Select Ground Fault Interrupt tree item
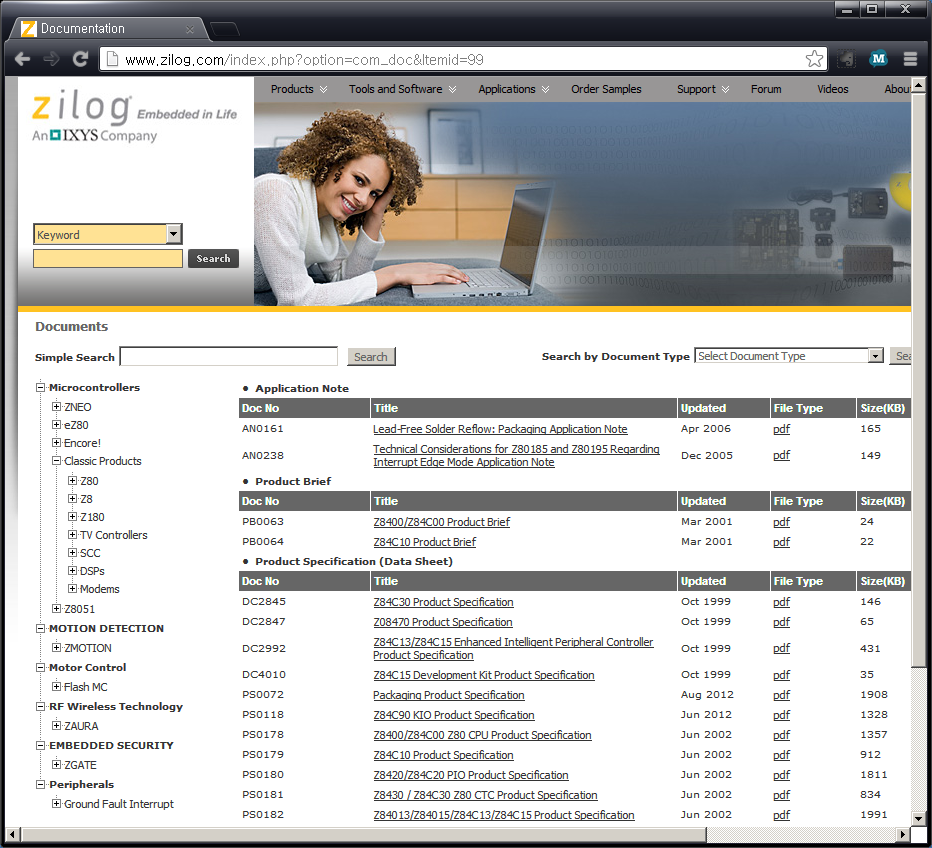Image resolution: width=932 pixels, height=848 pixels. [x=119, y=804]
